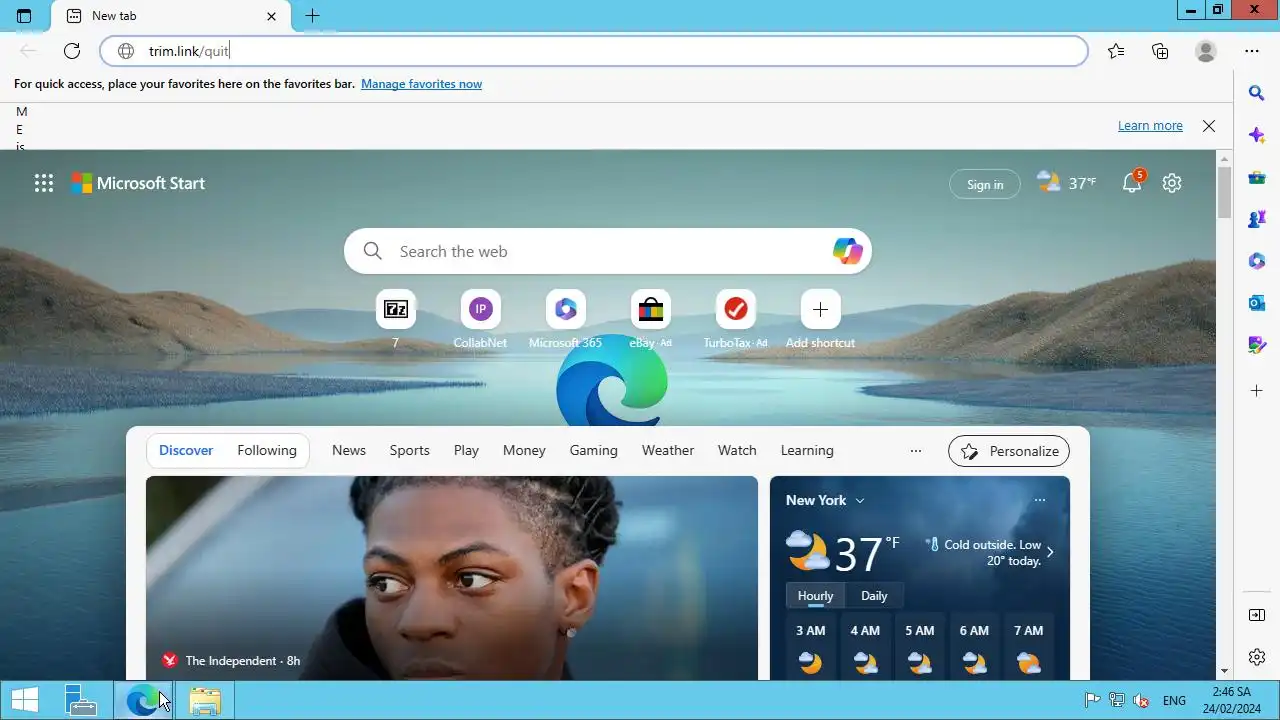The image size is (1280, 720).
Task: Click the Edge icon in taskbar
Action: tap(143, 700)
